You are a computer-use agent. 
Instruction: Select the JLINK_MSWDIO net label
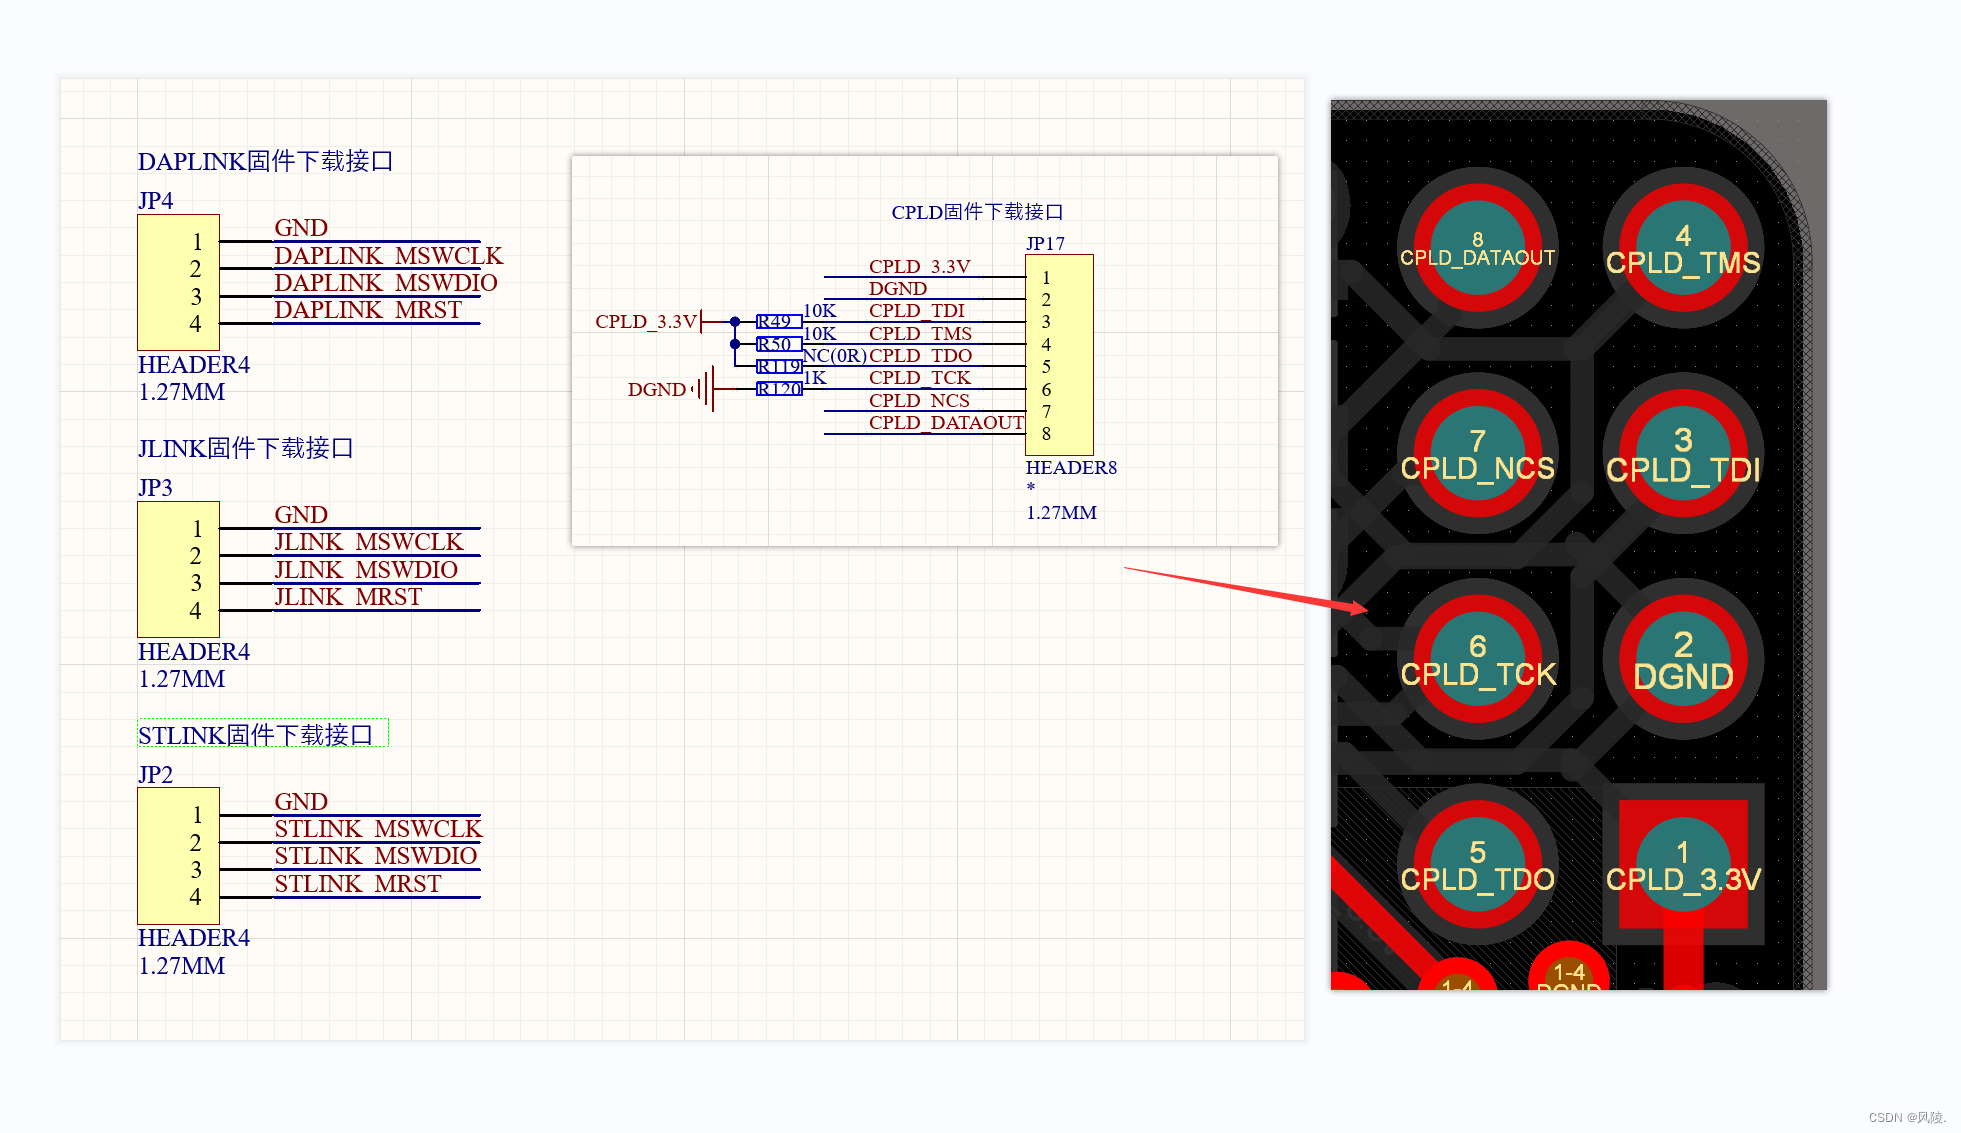366,570
